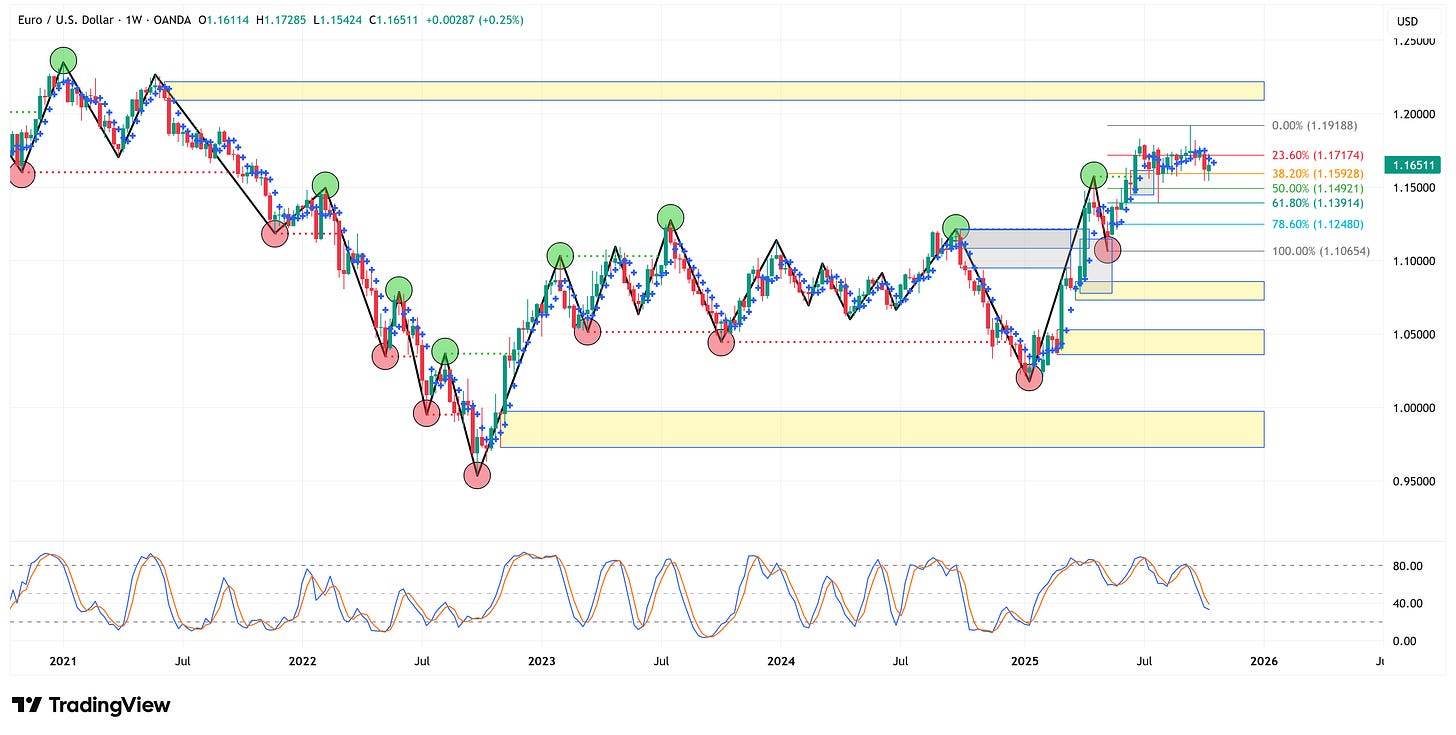Click the red circle marker at the early-2025 low
Screen dimensions: 1456x735
click(x=1028, y=378)
